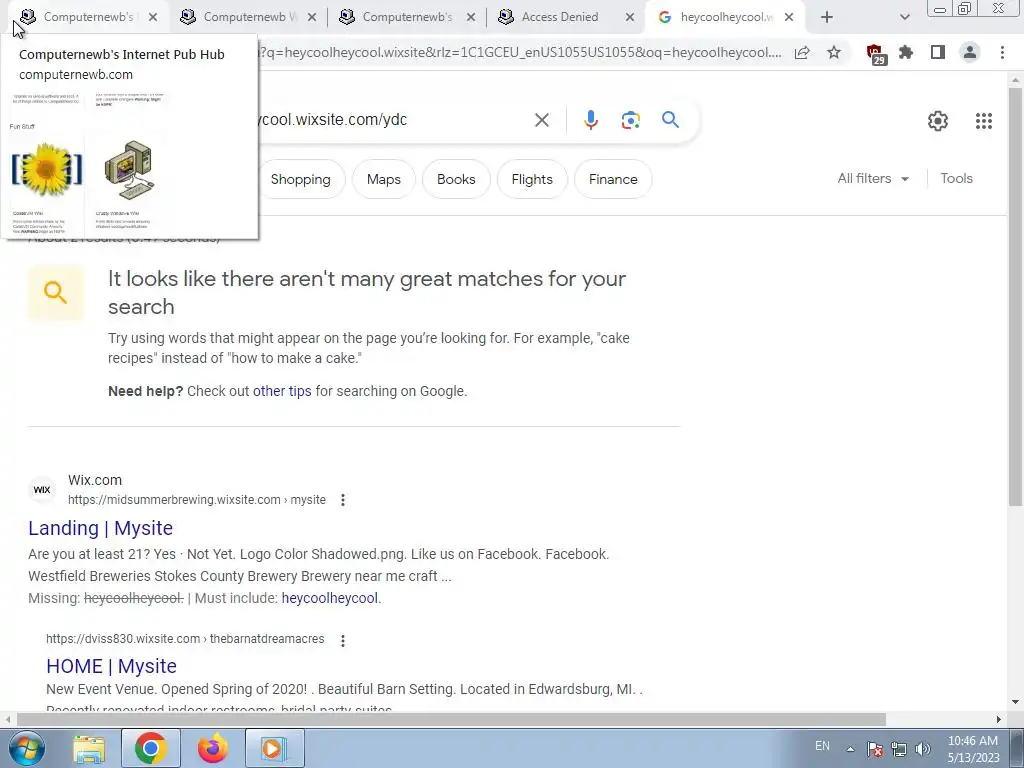Open the Google apps grid
This screenshot has width=1024, height=768.
(984, 121)
